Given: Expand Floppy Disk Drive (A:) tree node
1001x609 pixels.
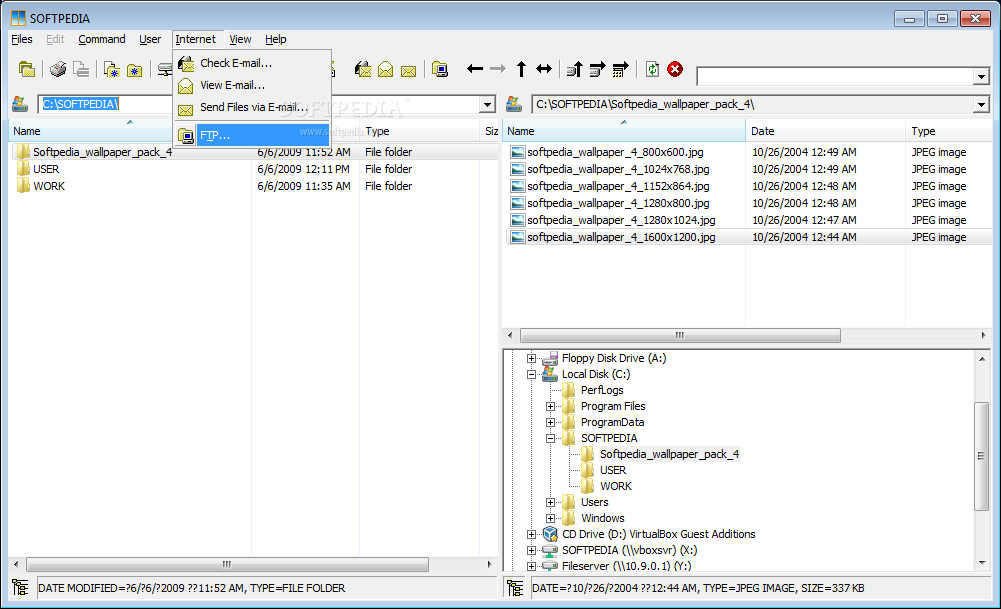Looking at the screenshot, I should (531, 359).
